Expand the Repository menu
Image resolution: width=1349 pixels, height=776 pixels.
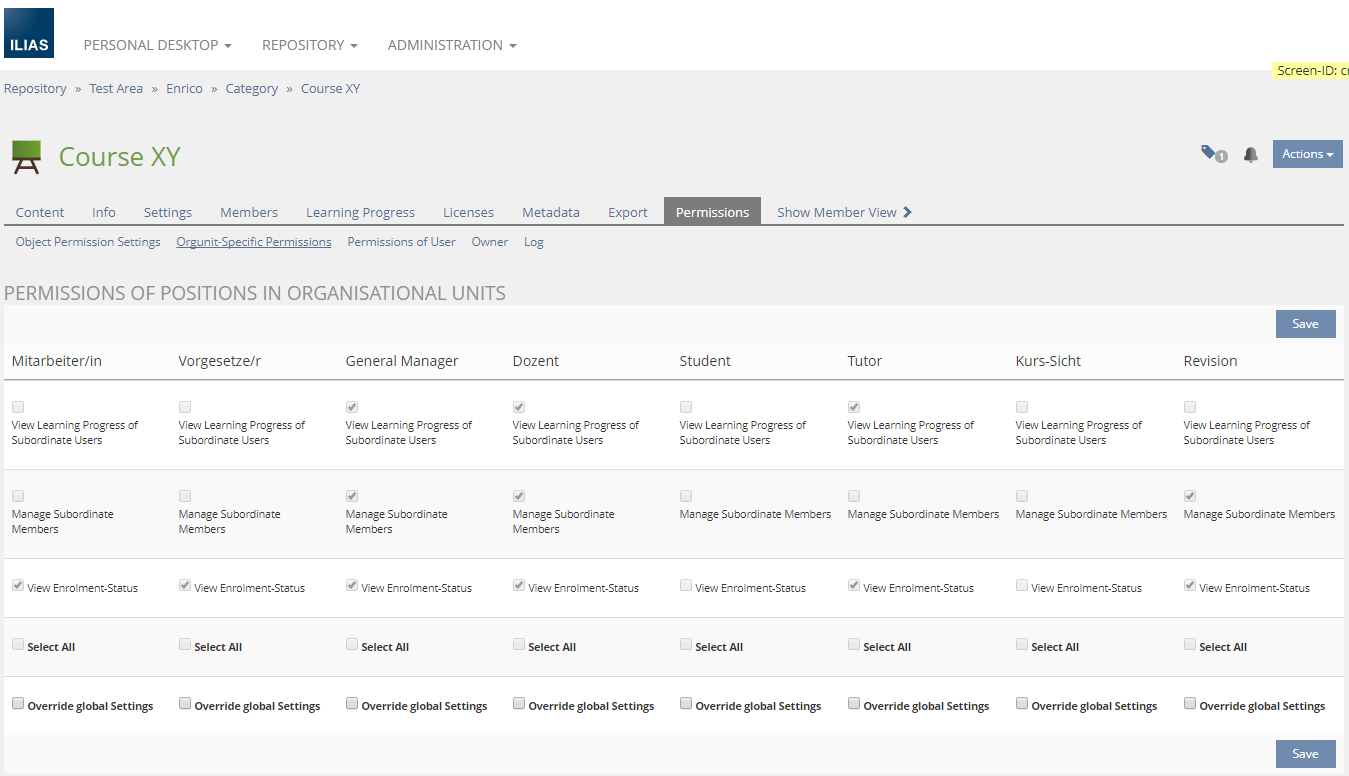(x=309, y=45)
